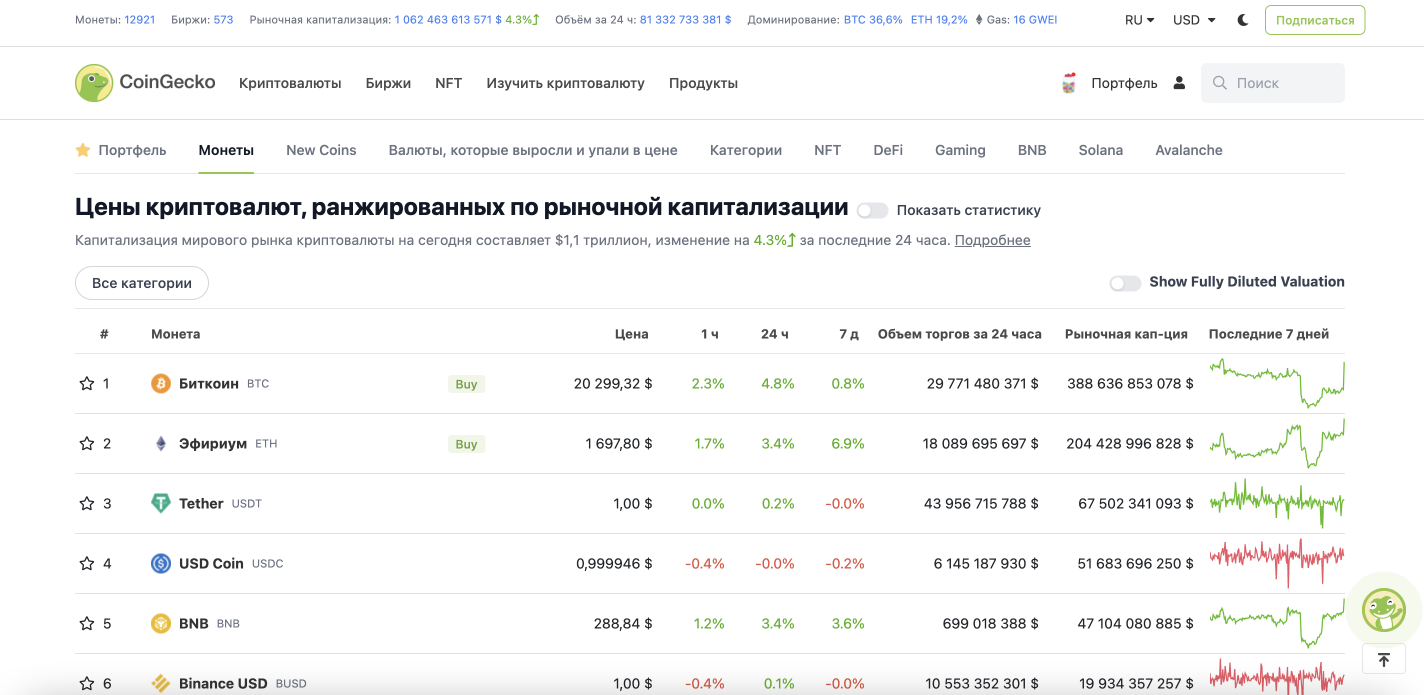Star Tether as a favorite

(87, 504)
